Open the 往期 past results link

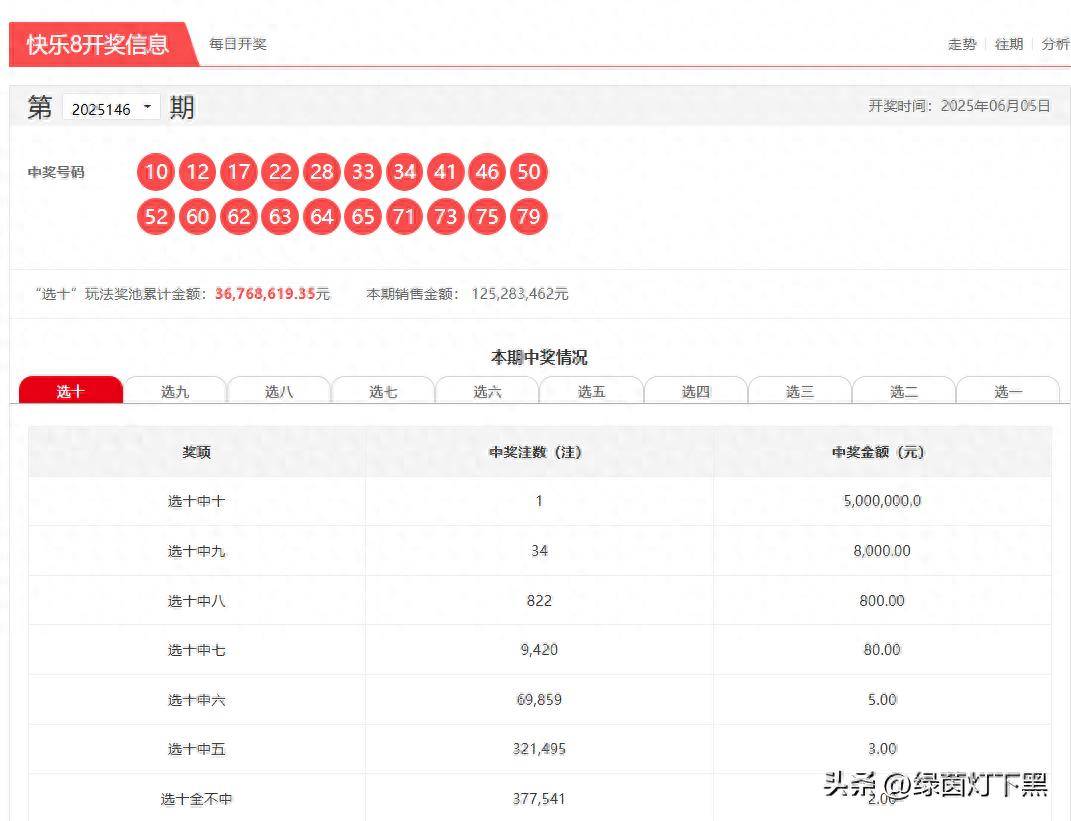click(x=1008, y=44)
